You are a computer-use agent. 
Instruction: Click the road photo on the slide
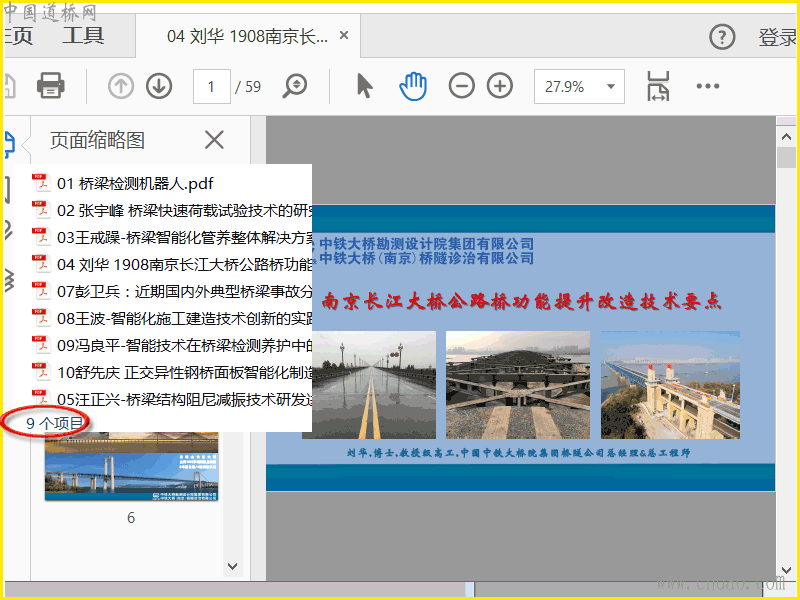374,385
